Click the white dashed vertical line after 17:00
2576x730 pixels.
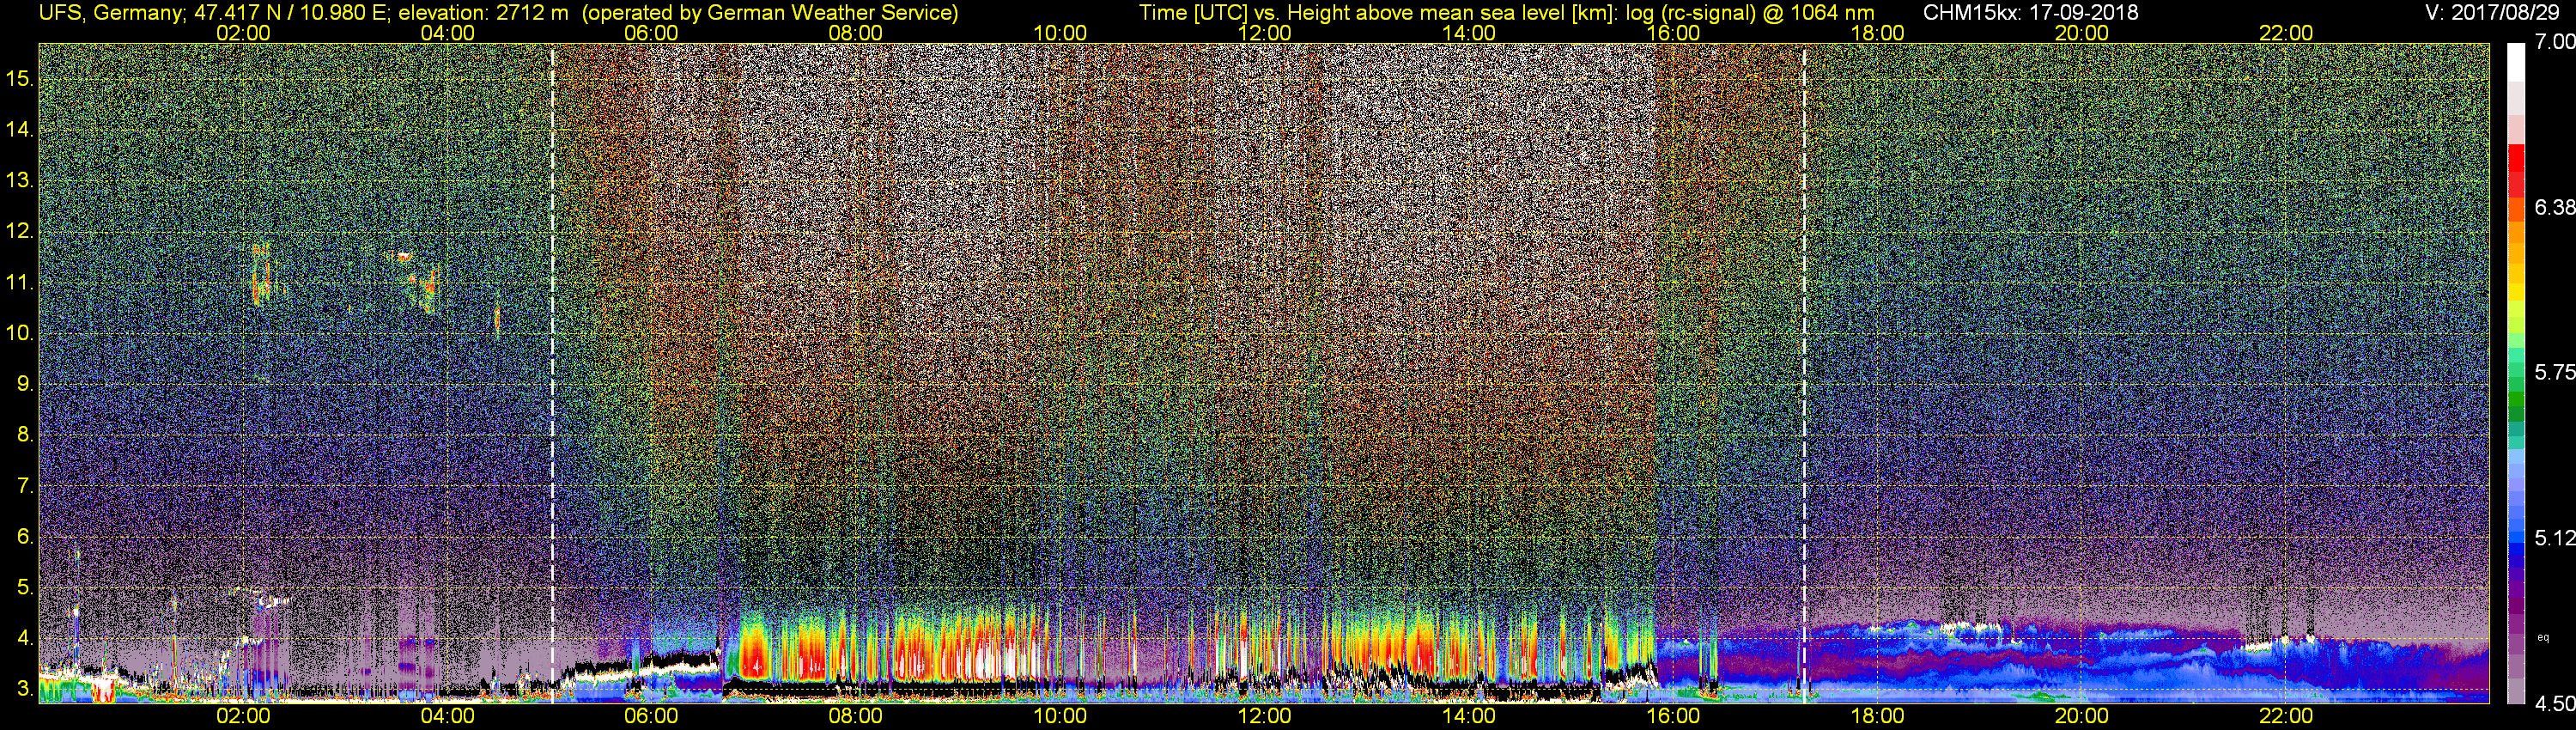(x=1804, y=373)
